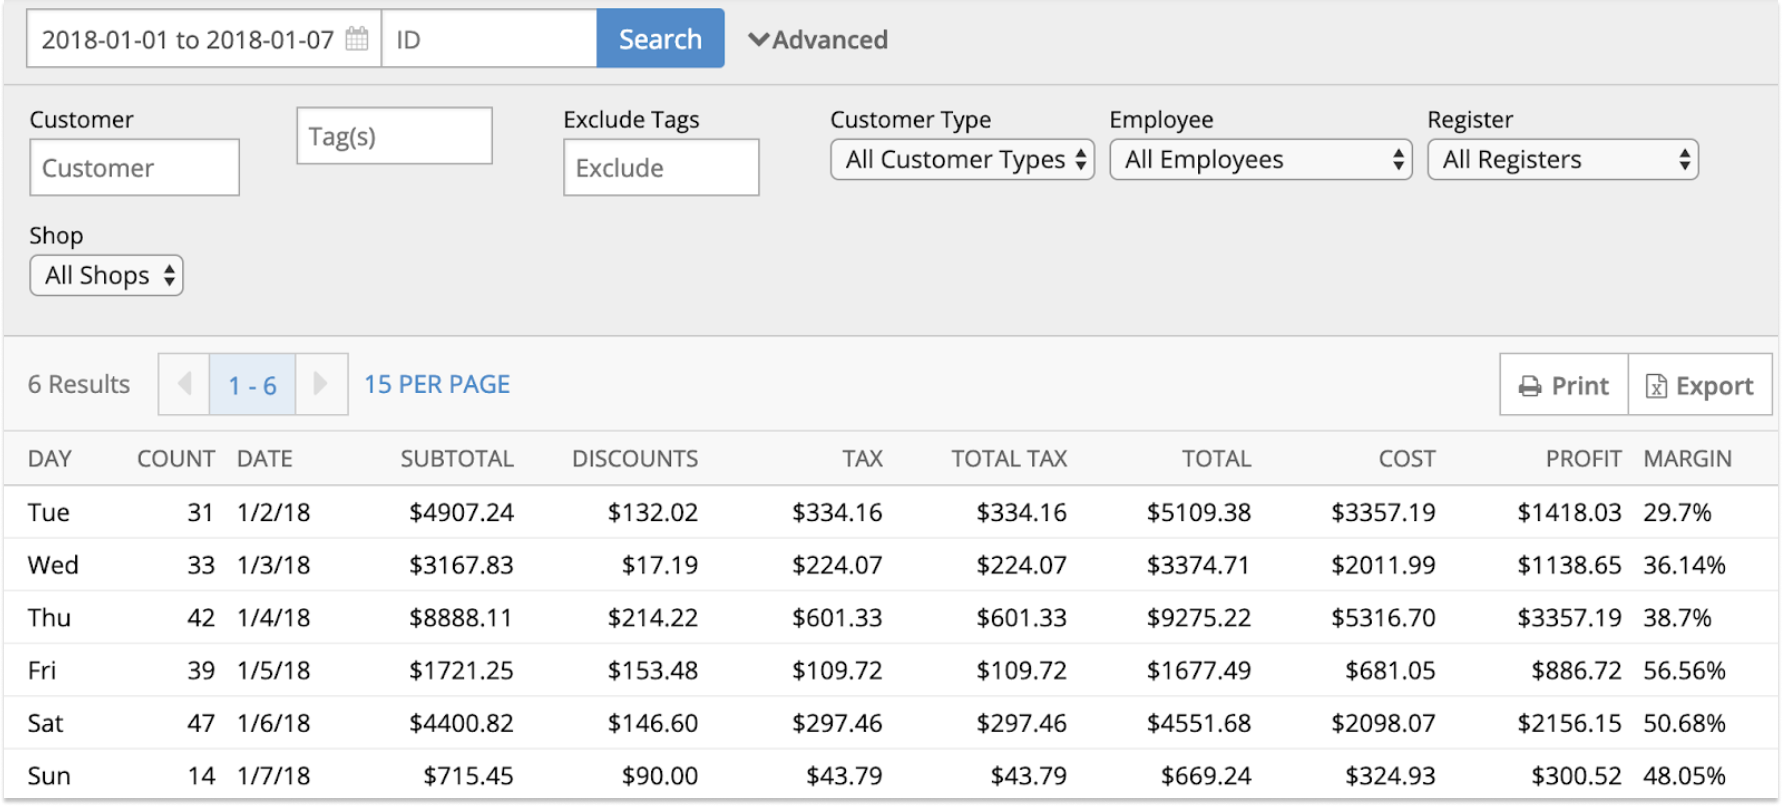
Task: Click profit value $1418.03
Action: tap(1569, 512)
